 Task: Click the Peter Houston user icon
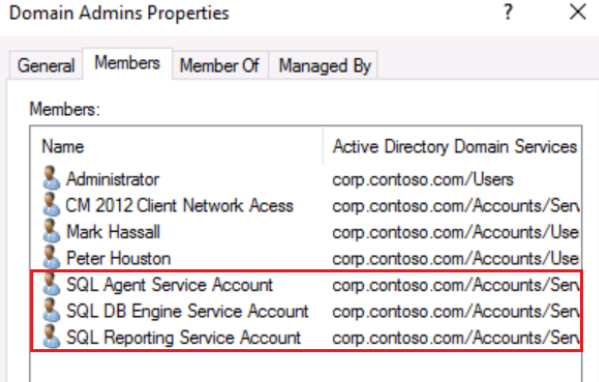coord(51,257)
